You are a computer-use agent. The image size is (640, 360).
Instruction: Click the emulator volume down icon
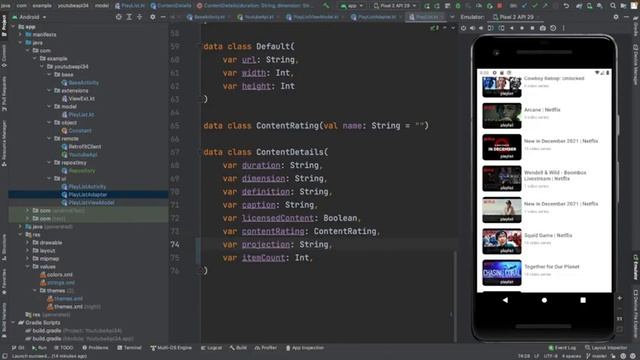(481, 28)
